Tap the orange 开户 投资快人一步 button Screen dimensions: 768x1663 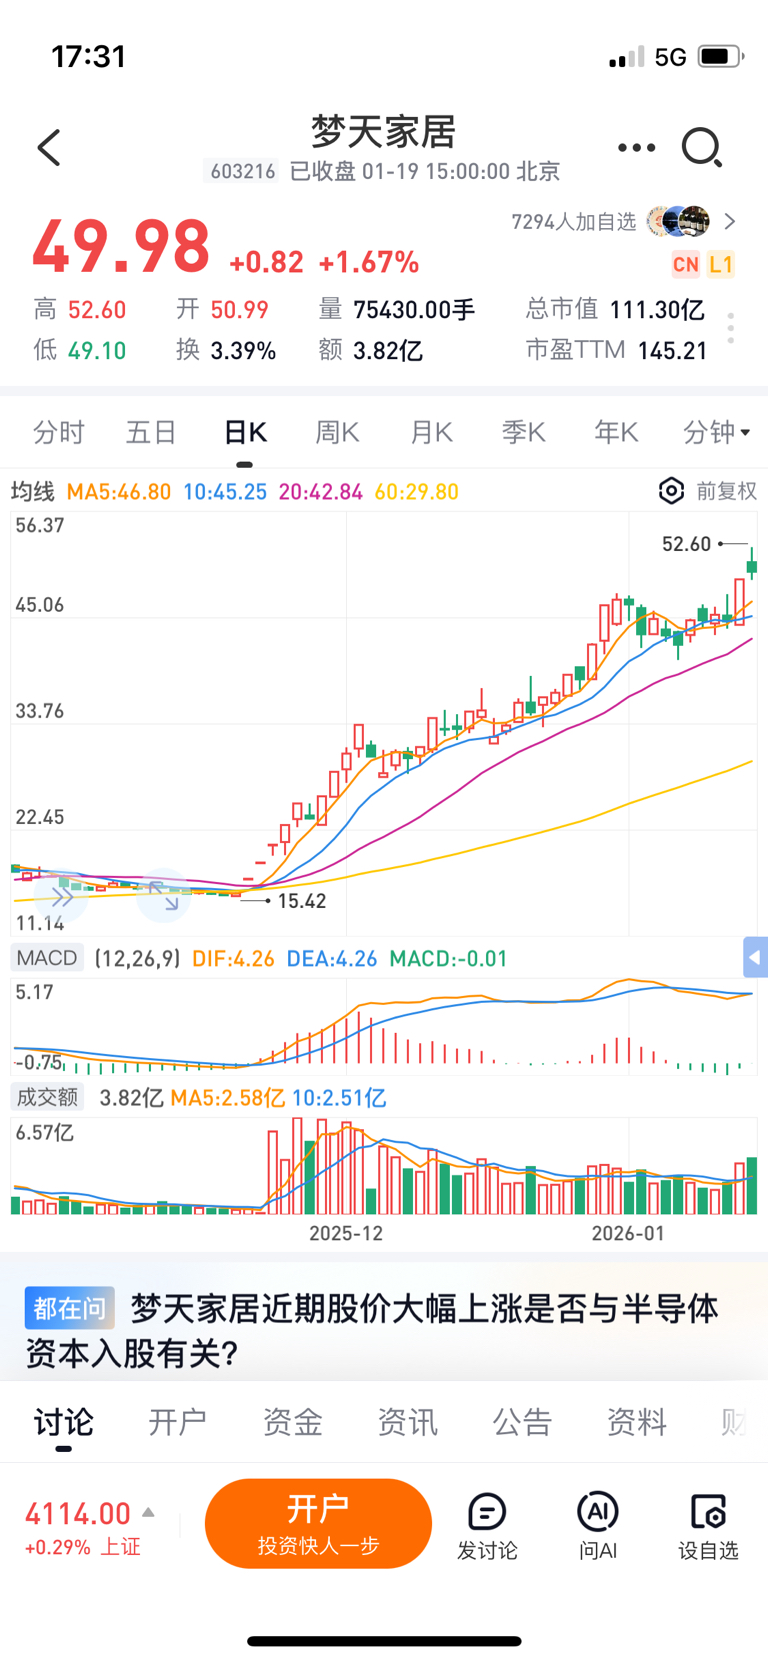[318, 1524]
